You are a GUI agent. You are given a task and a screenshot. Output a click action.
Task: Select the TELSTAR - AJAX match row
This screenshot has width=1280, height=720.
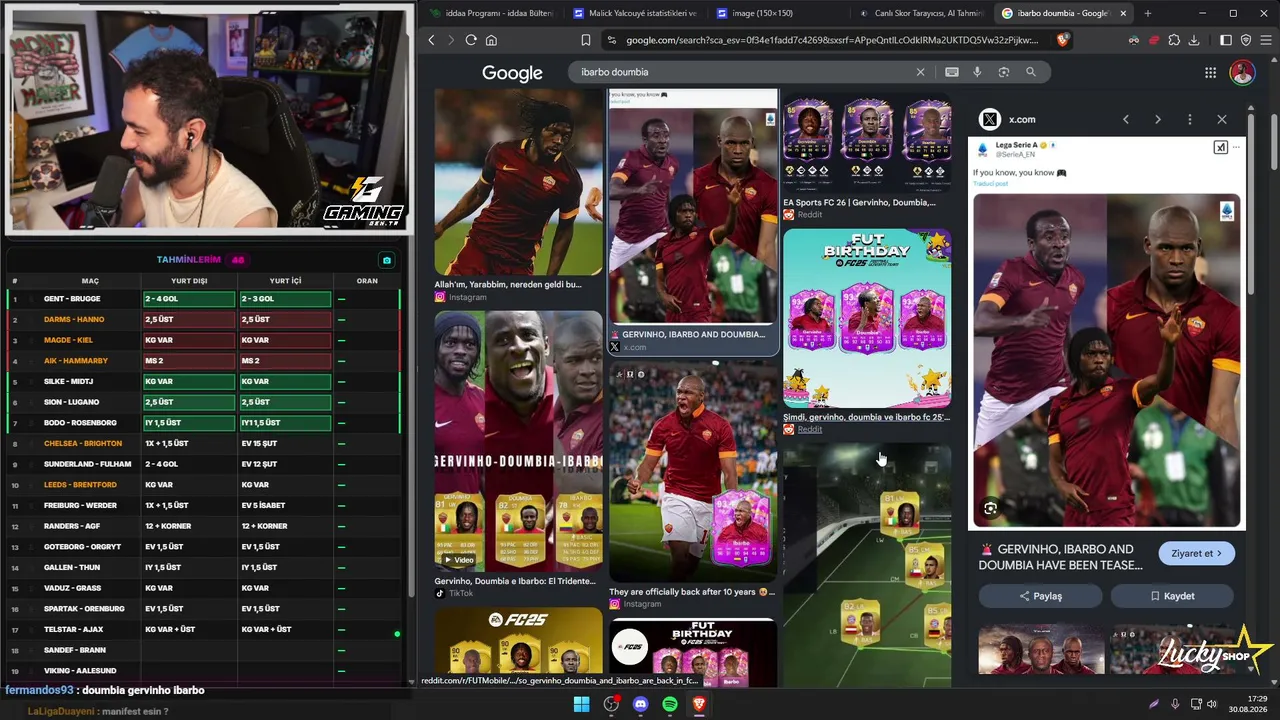pyautogui.click(x=203, y=629)
